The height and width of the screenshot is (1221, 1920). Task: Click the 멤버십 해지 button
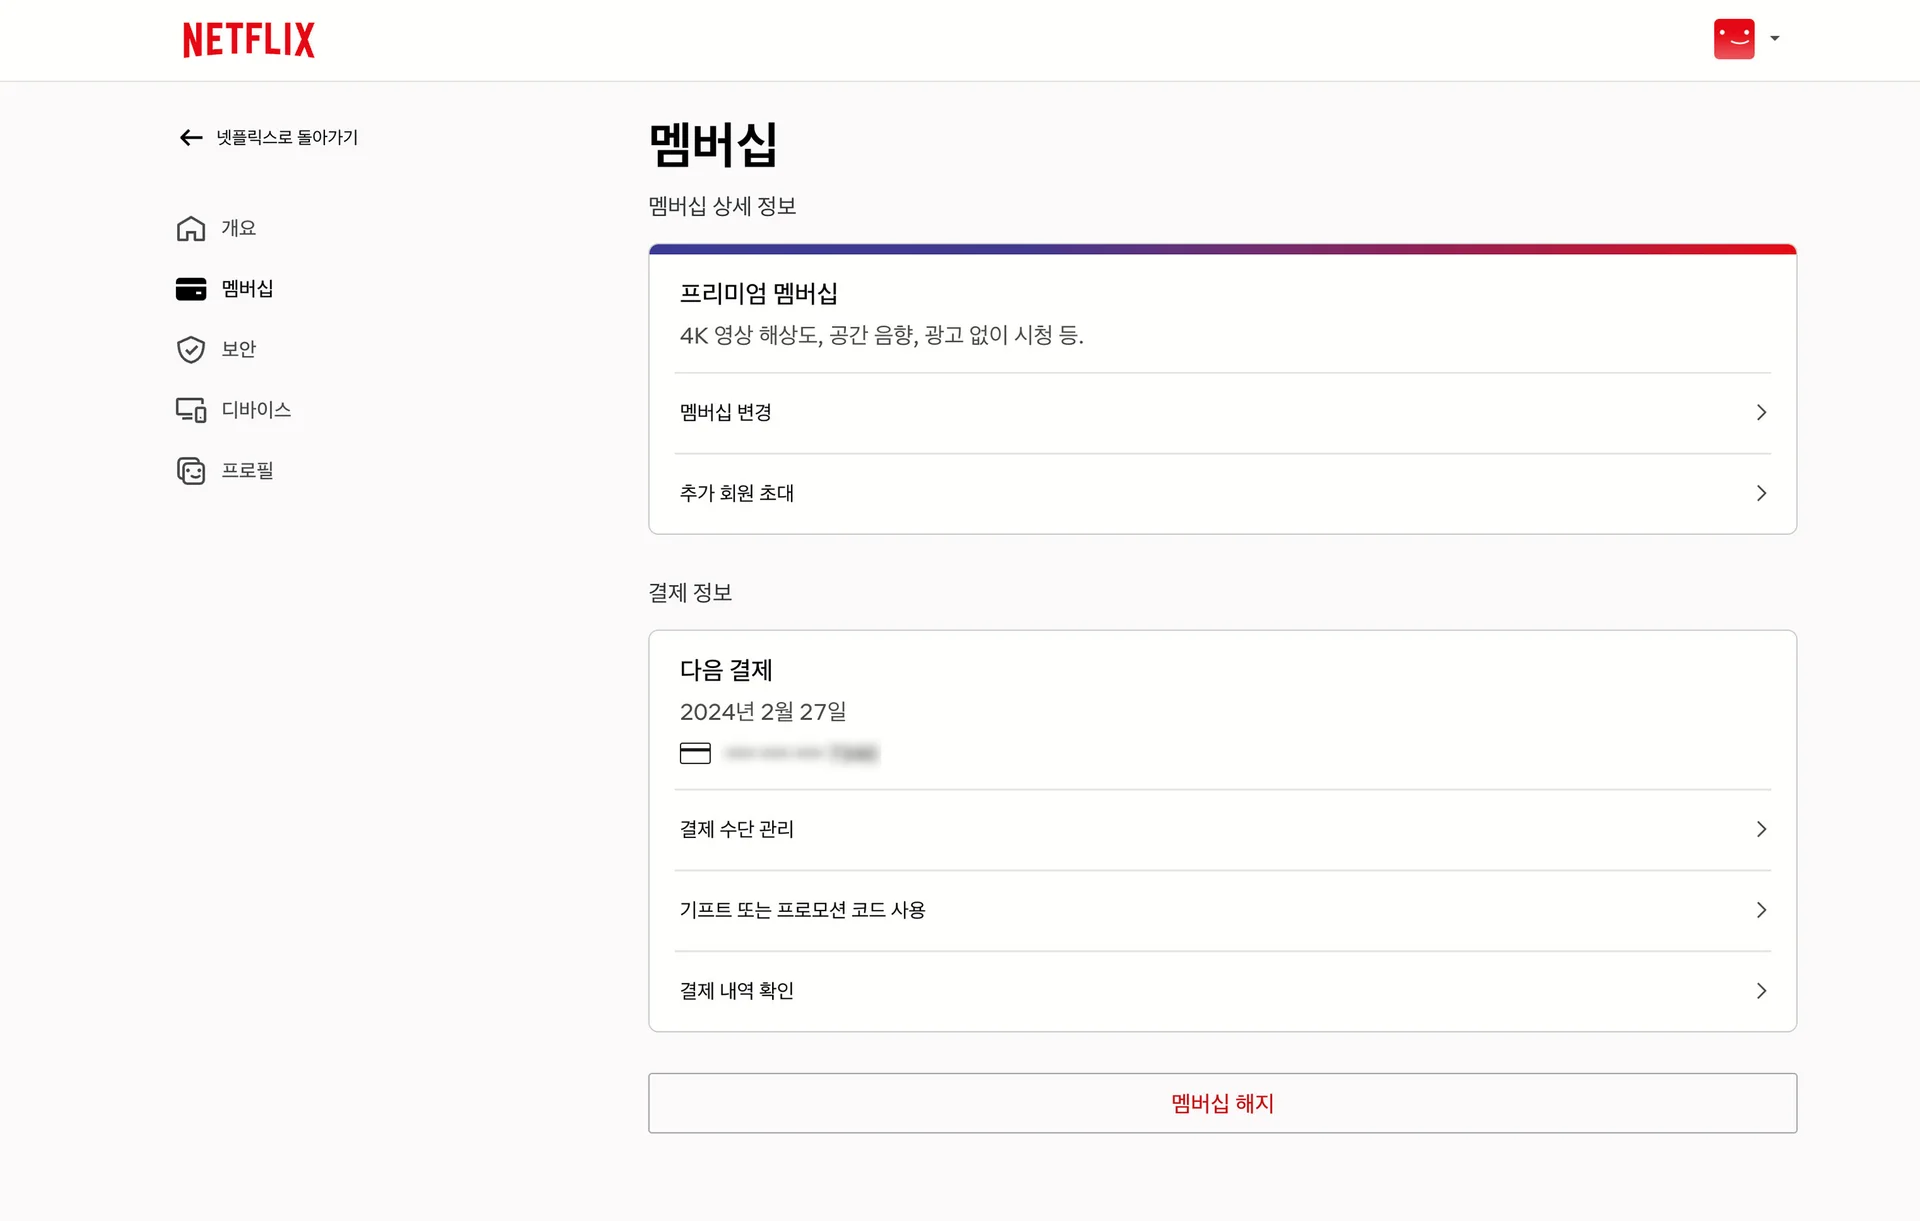point(1221,1103)
